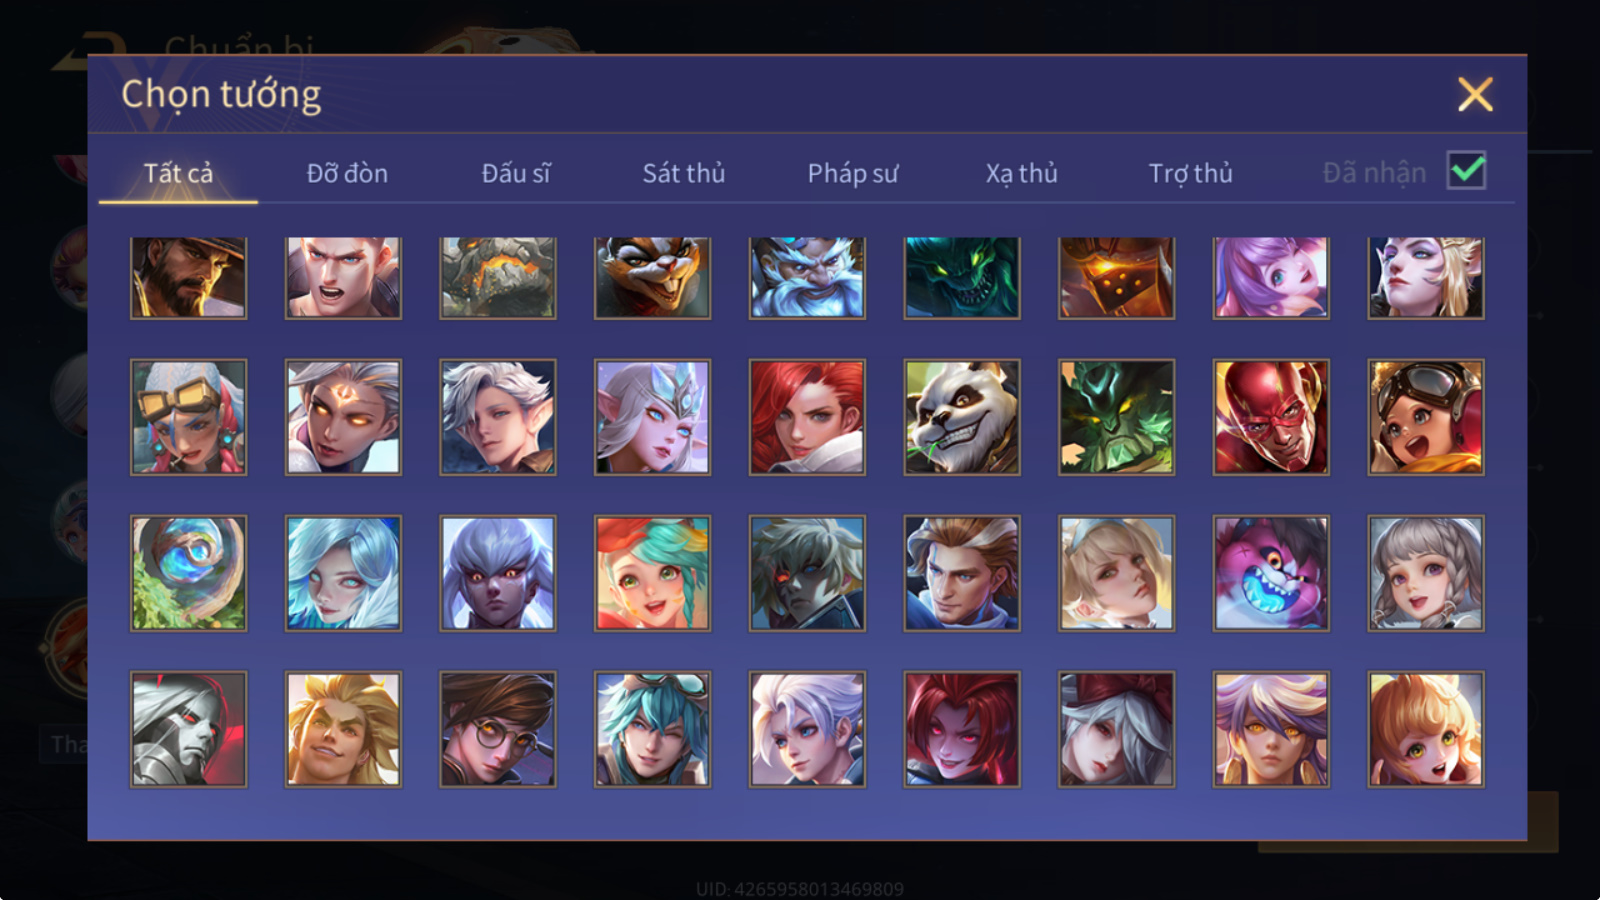Viewport: 1600px width, 900px height.
Task: Pick the glasses-wearing brown-haired hero
Action: pyautogui.click(x=498, y=729)
